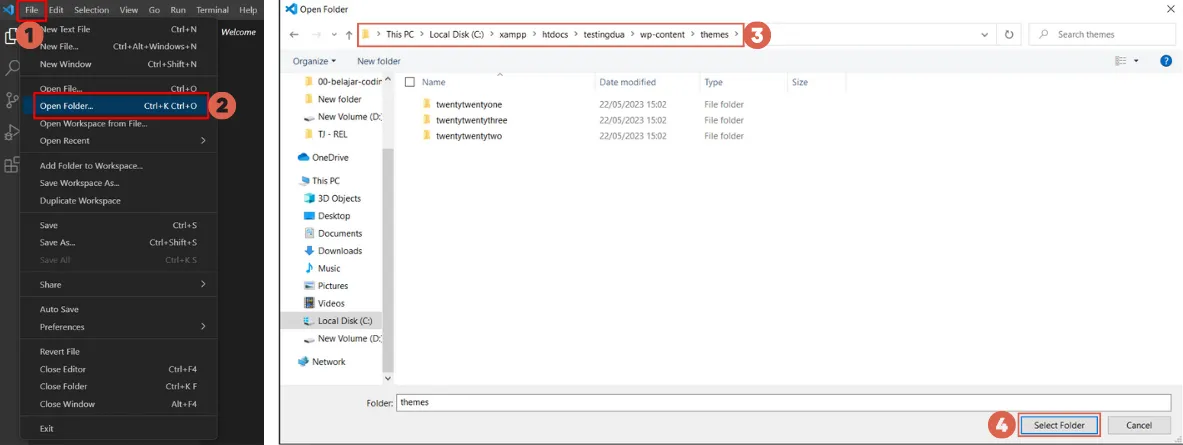Sort by the Date modified column header
The image size is (1183, 445).
tap(627, 82)
